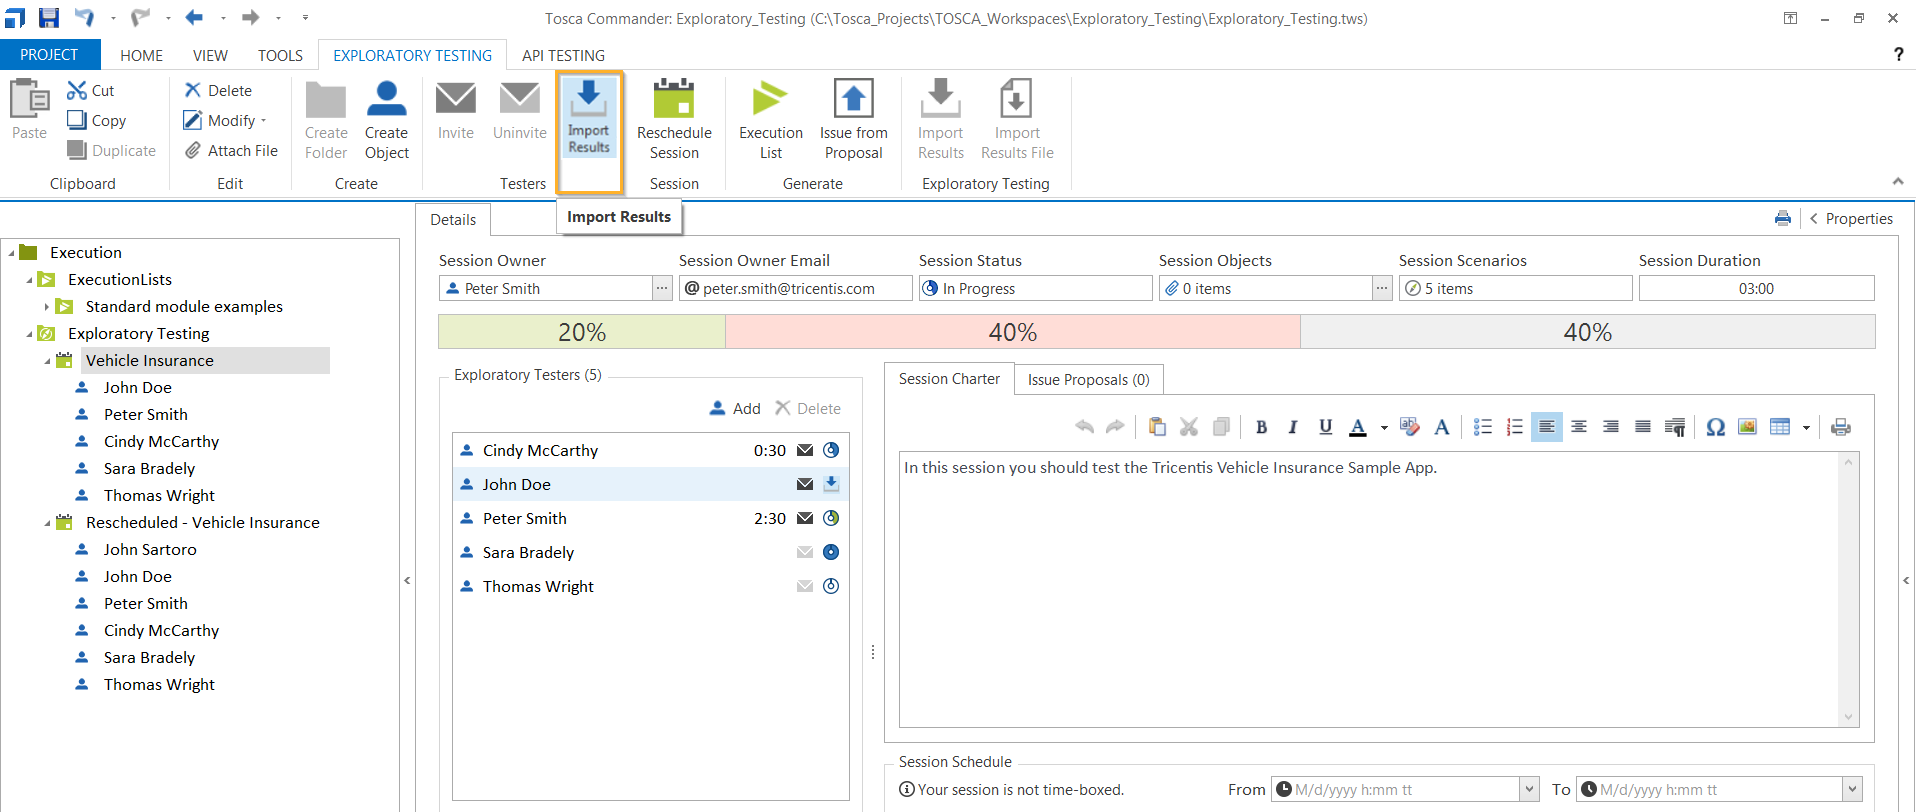Click the 20% green progress segment
Image resolution: width=1916 pixels, height=812 pixels.
click(581, 332)
